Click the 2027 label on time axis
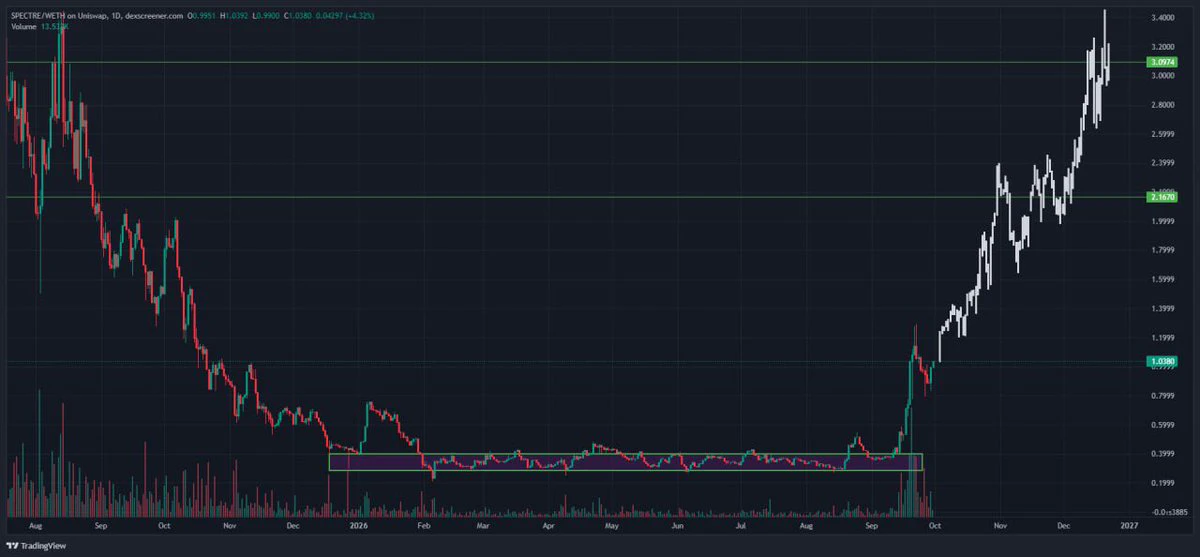Screen dimensions: 1200x557 pos(1129,524)
